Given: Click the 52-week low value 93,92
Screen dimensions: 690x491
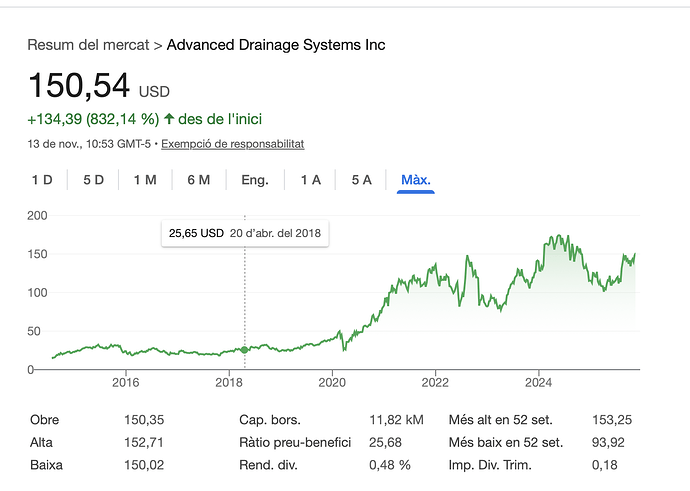Looking at the screenshot, I should (608, 442).
